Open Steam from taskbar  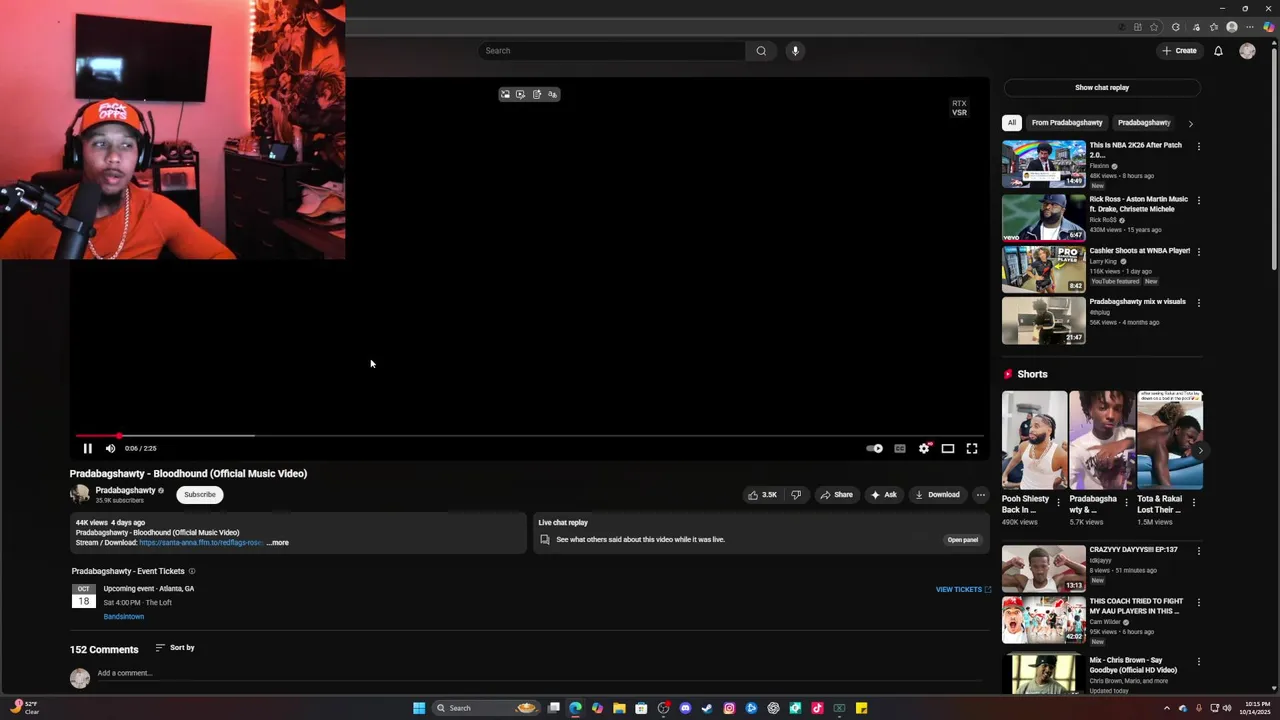coord(707,708)
